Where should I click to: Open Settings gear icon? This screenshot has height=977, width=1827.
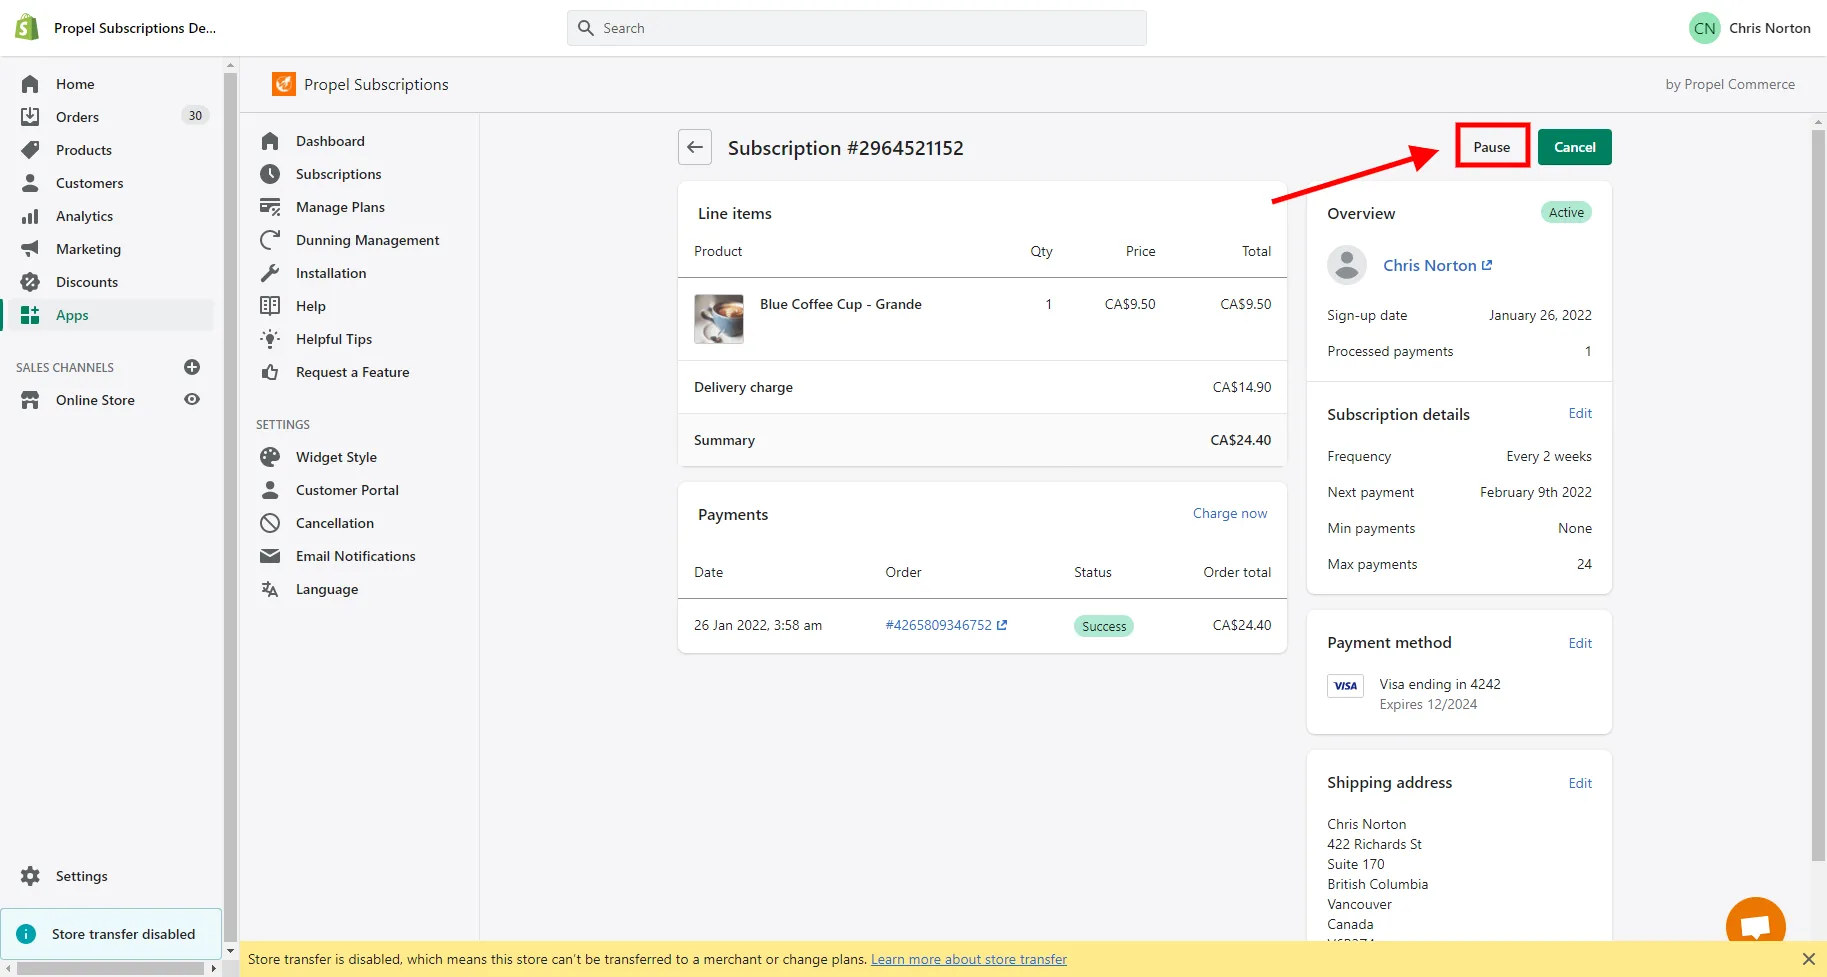tap(30, 876)
